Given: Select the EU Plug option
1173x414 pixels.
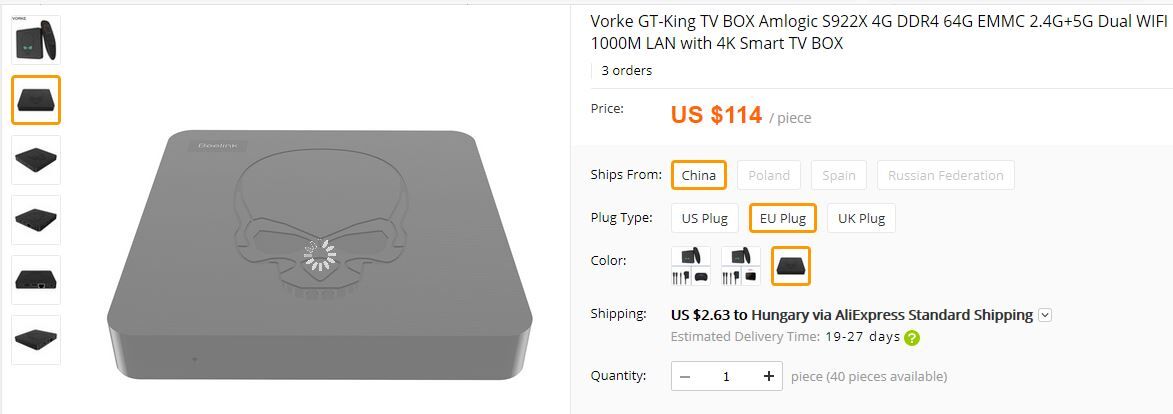Looking at the screenshot, I should 782,219.
